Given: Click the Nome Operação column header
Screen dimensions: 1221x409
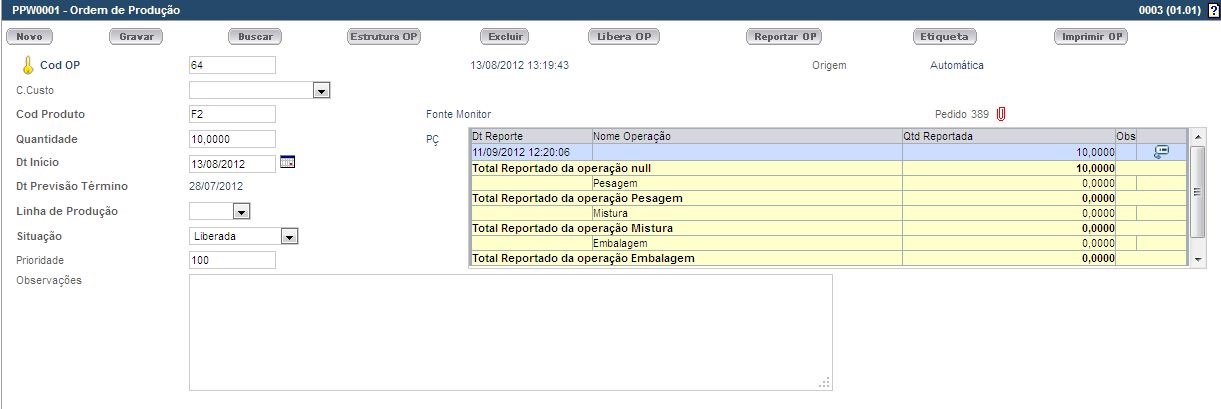Looking at the screenshot, I should pyautogui.click(x=745, y=136).
